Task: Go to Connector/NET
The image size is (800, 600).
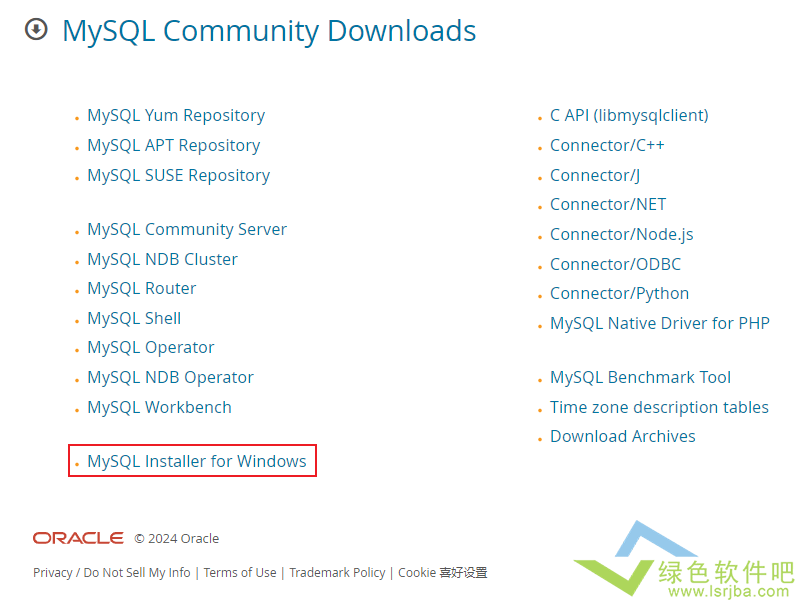Action: coord(608,205)
